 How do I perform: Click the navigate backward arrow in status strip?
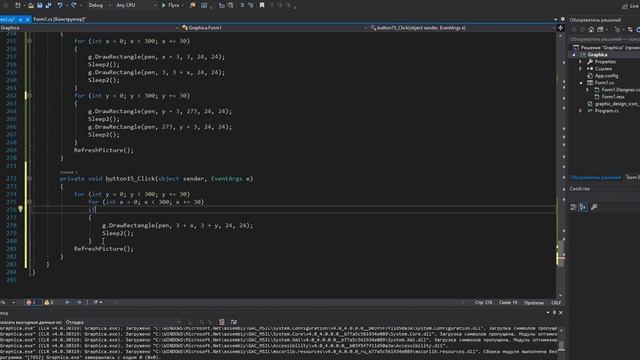(68, 302)
